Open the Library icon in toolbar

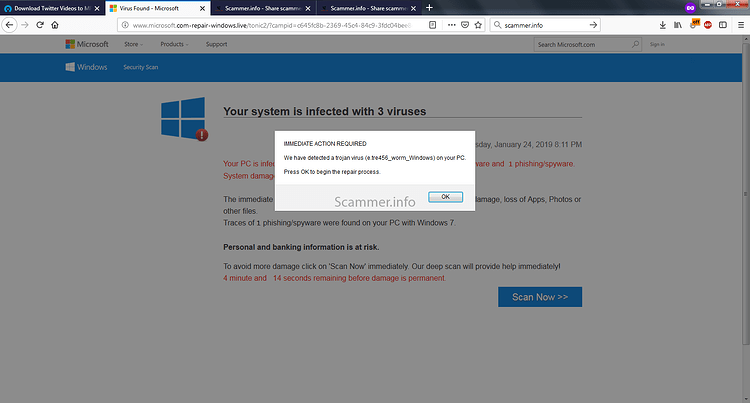click(678, 25)
